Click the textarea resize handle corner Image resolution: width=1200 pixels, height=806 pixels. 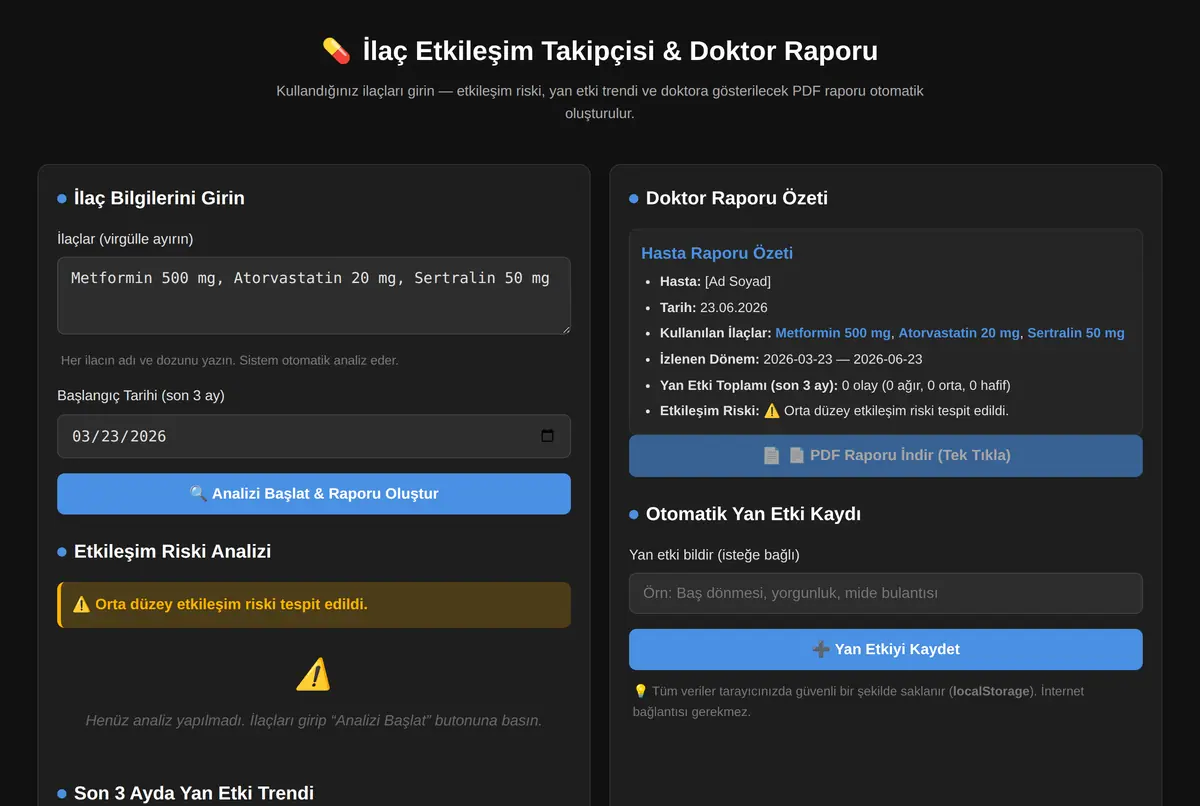(x=565, y=328)
